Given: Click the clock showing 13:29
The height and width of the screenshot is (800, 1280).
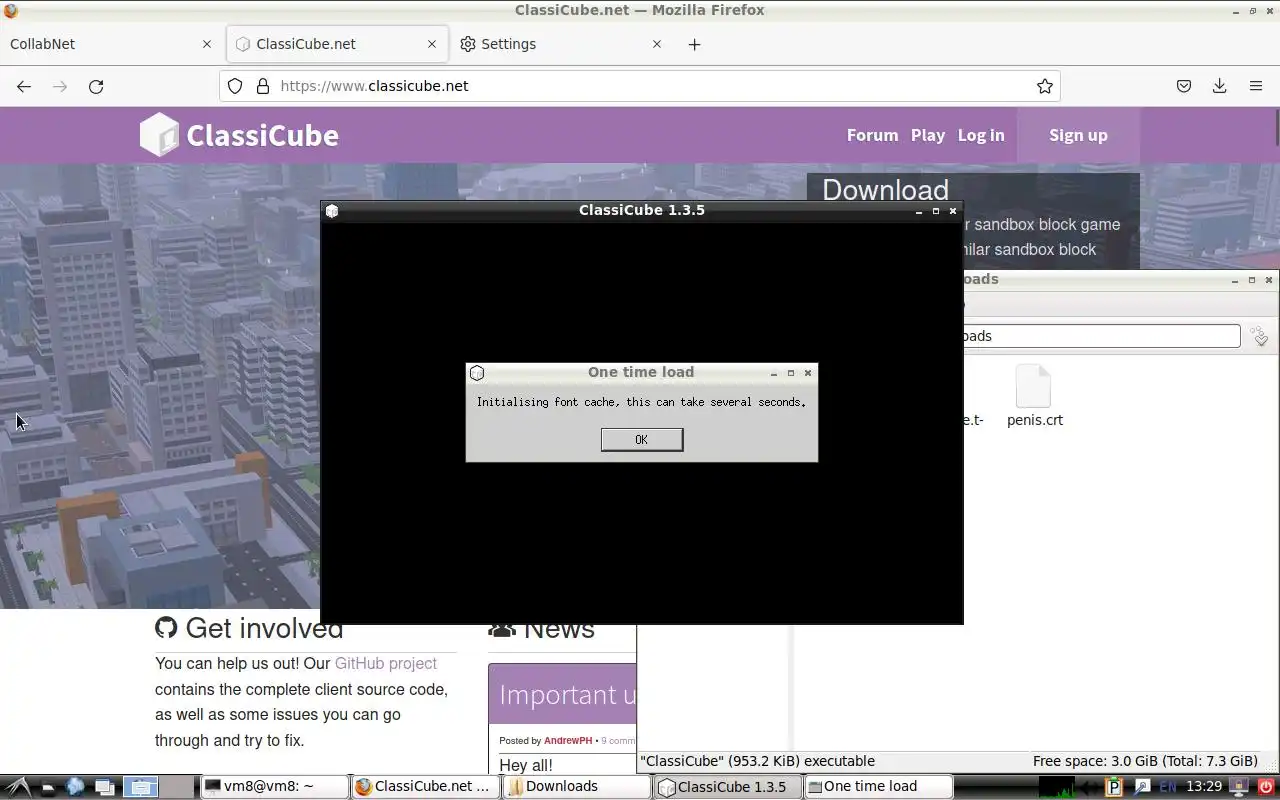Looking at the screenshot, I should pos(1204,787).
